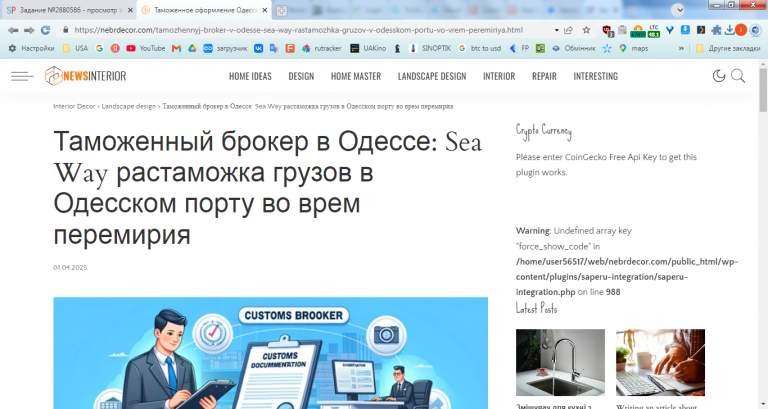Open the SINOPTIK weather bookmark
The width and height of the screenshot is (768, 409).
[x=430, y=48]
